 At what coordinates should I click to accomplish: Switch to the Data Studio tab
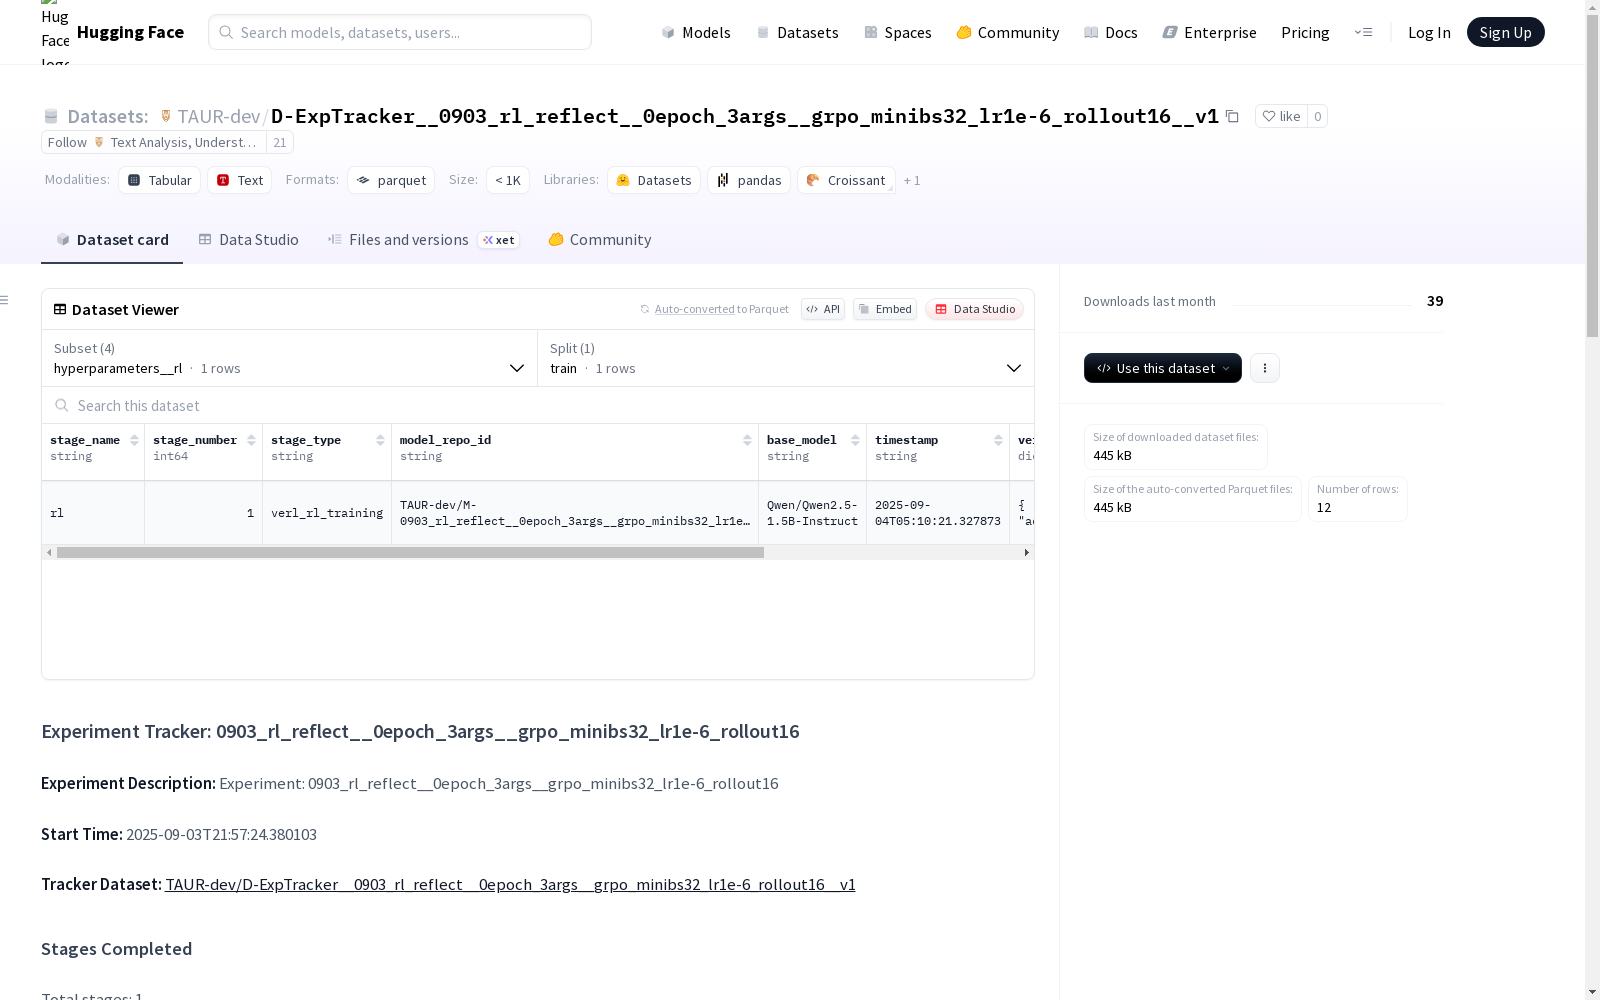coord(249,240)
